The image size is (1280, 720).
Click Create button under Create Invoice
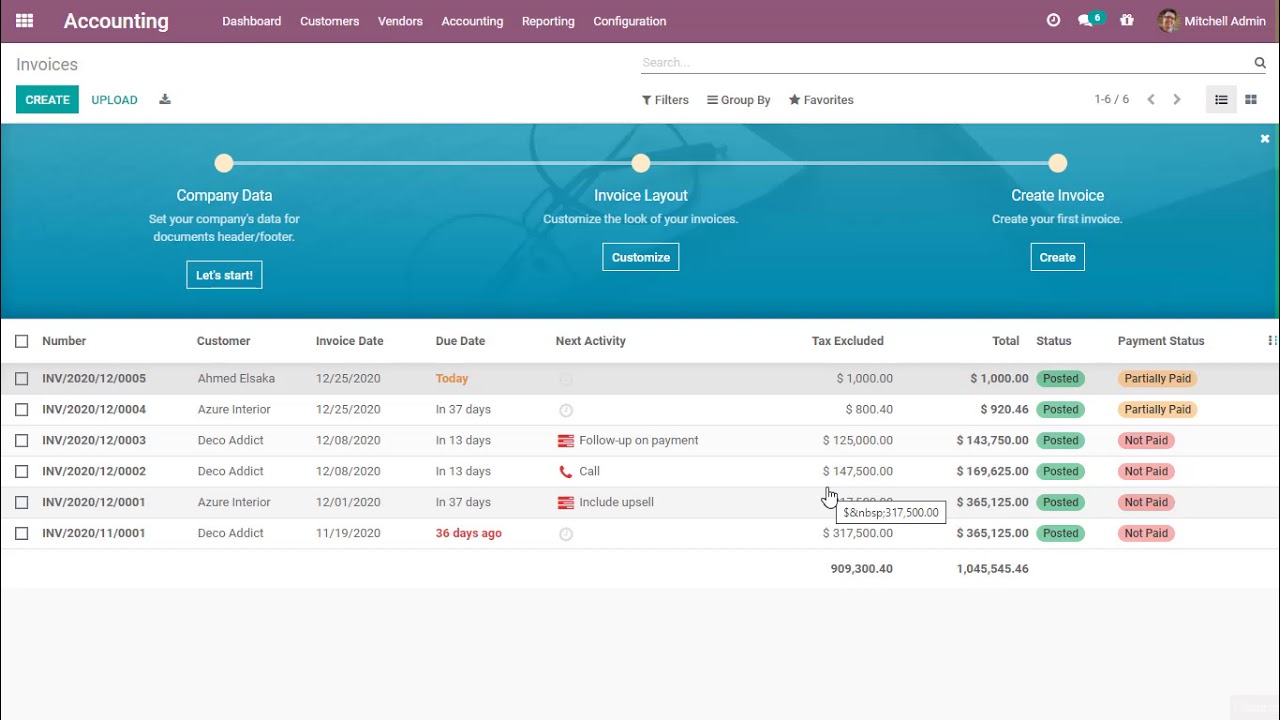coord(1057,257)
